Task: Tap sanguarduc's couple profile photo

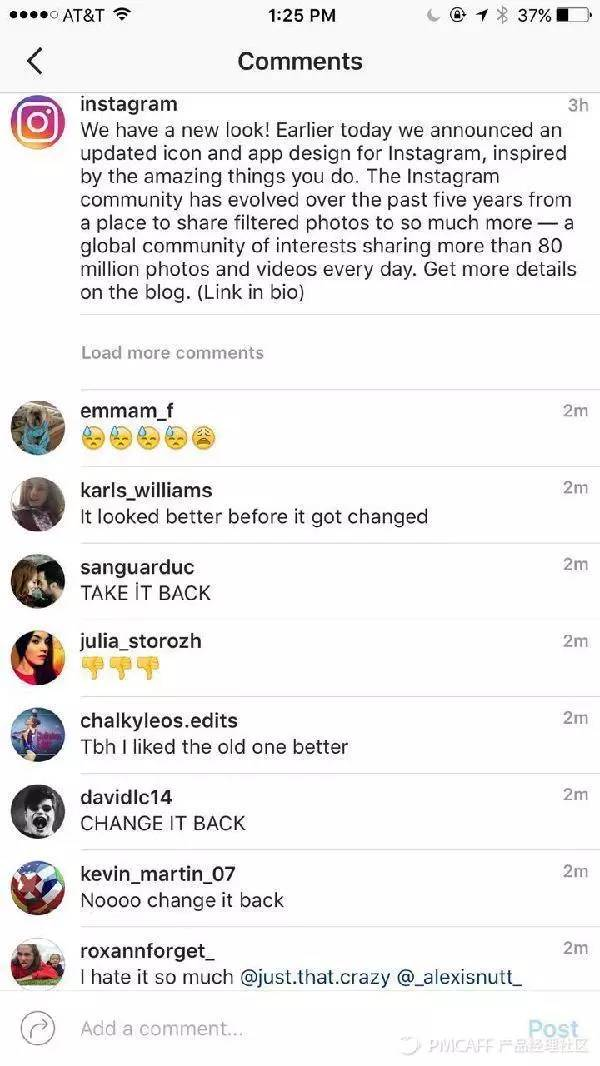Action: point(38,581)
